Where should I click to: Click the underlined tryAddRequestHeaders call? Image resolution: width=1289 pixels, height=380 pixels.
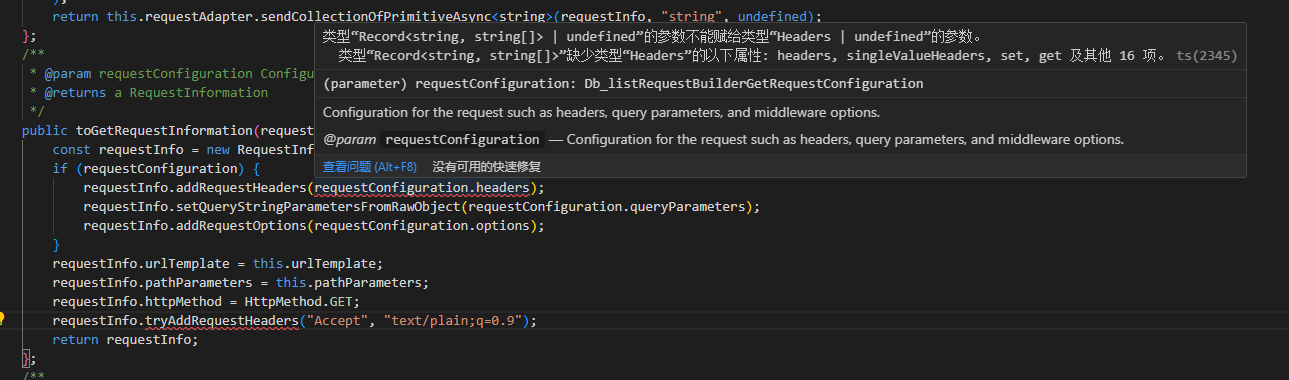click(222, 321)
